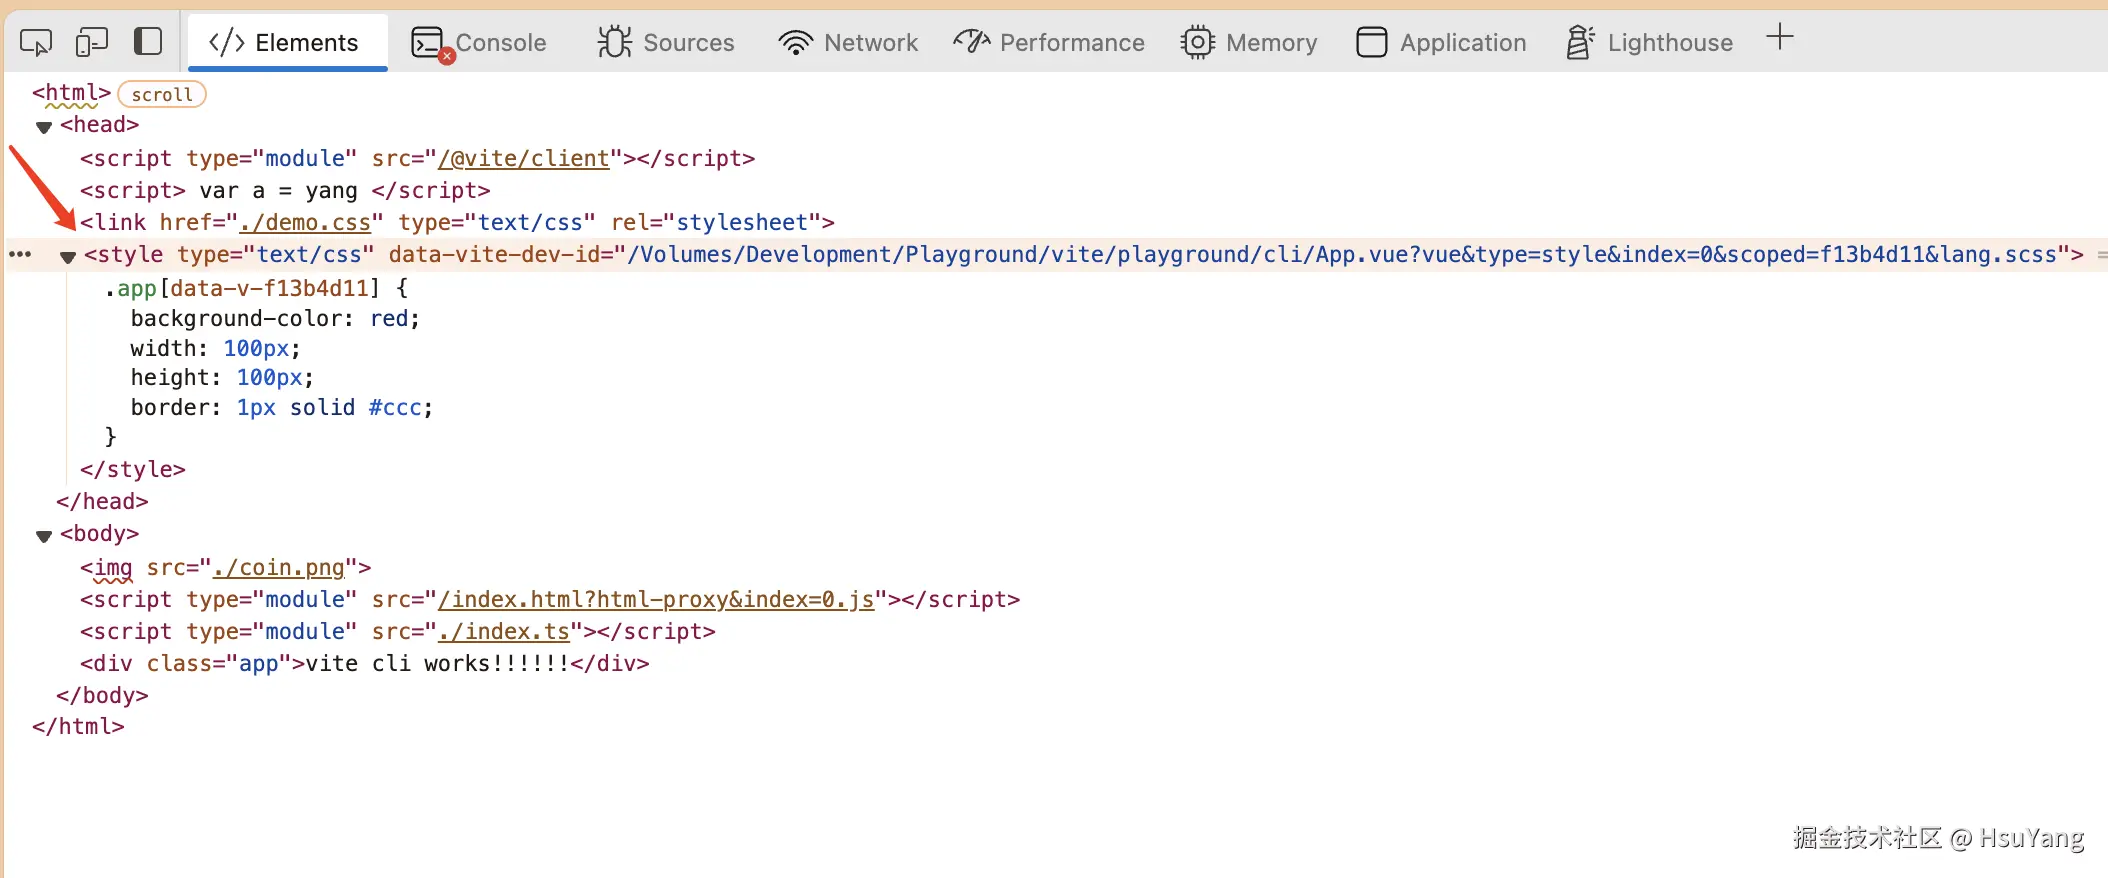Toggle device emulation icon
Image resolution: width=2108 pixels, height=878 pixels.
(x=92, y=42)
